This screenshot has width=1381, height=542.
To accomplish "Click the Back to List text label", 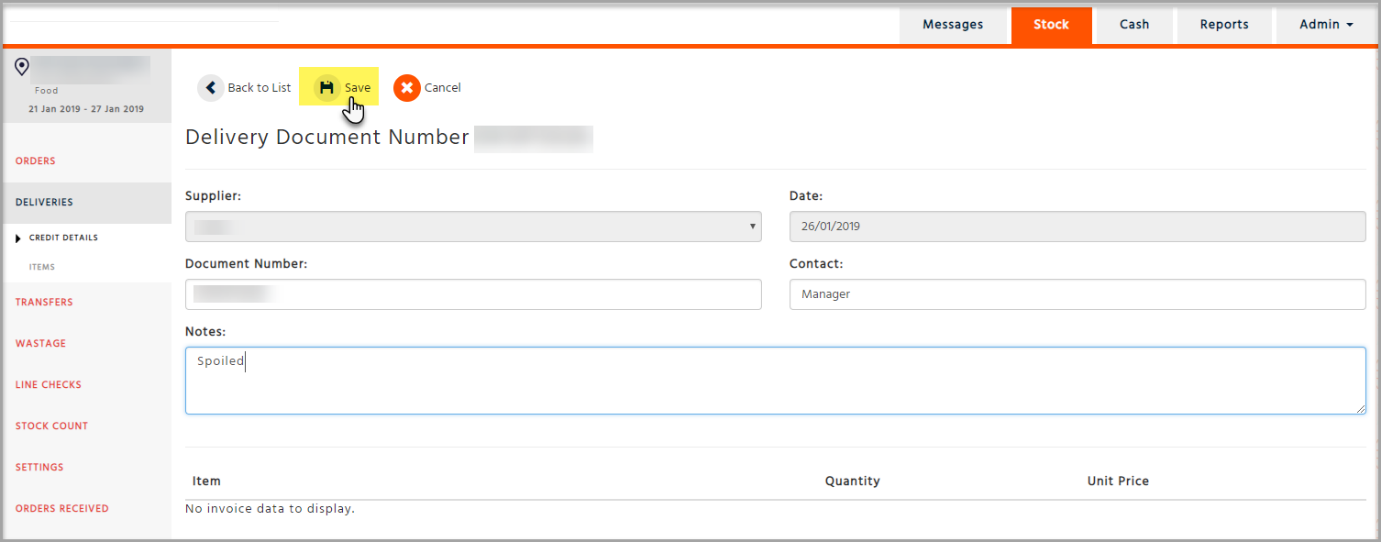I will 259,88.
